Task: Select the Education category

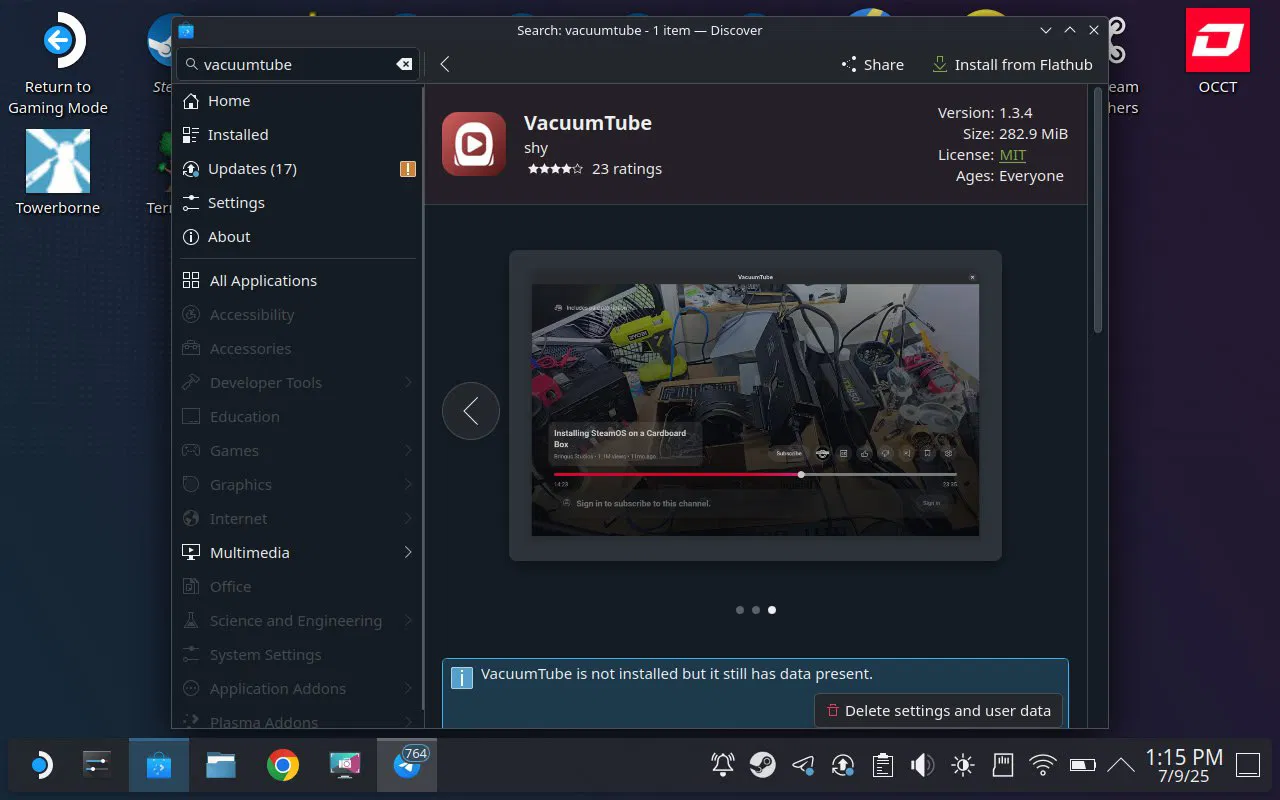Action: coord(298,417)
